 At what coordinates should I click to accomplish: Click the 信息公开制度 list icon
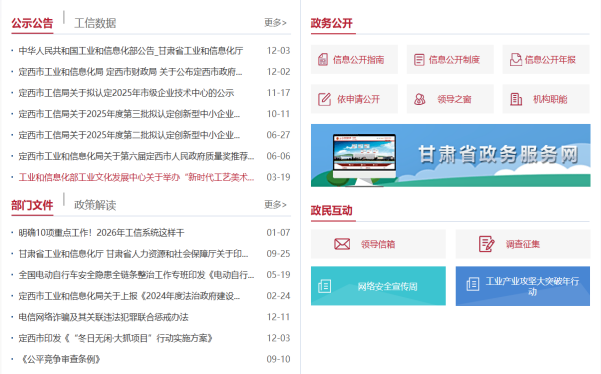point(419,59)
